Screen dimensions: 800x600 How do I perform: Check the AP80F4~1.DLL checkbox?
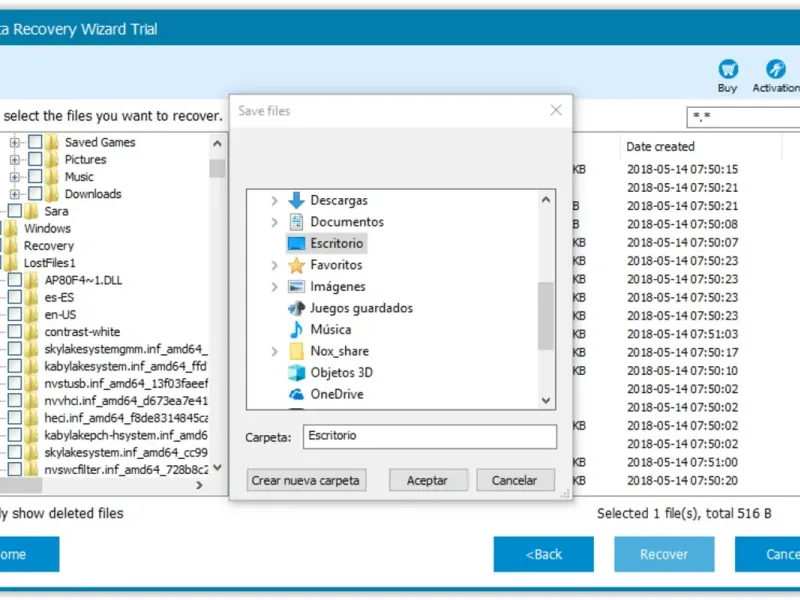click(x=15, y=280)
